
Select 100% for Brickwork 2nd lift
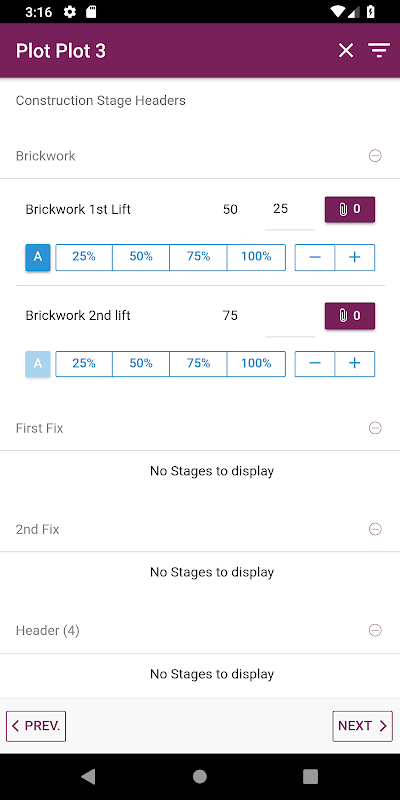click(256, 364)
